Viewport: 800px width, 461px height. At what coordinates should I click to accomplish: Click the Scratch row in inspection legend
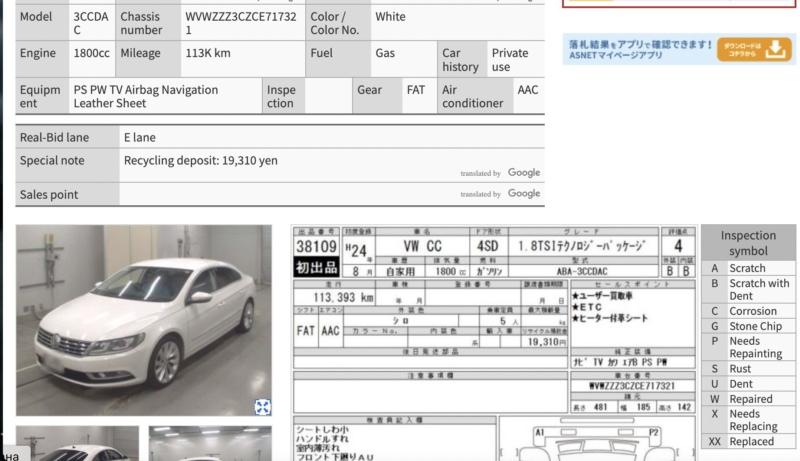pyautogui.click(x=748, y=268)
